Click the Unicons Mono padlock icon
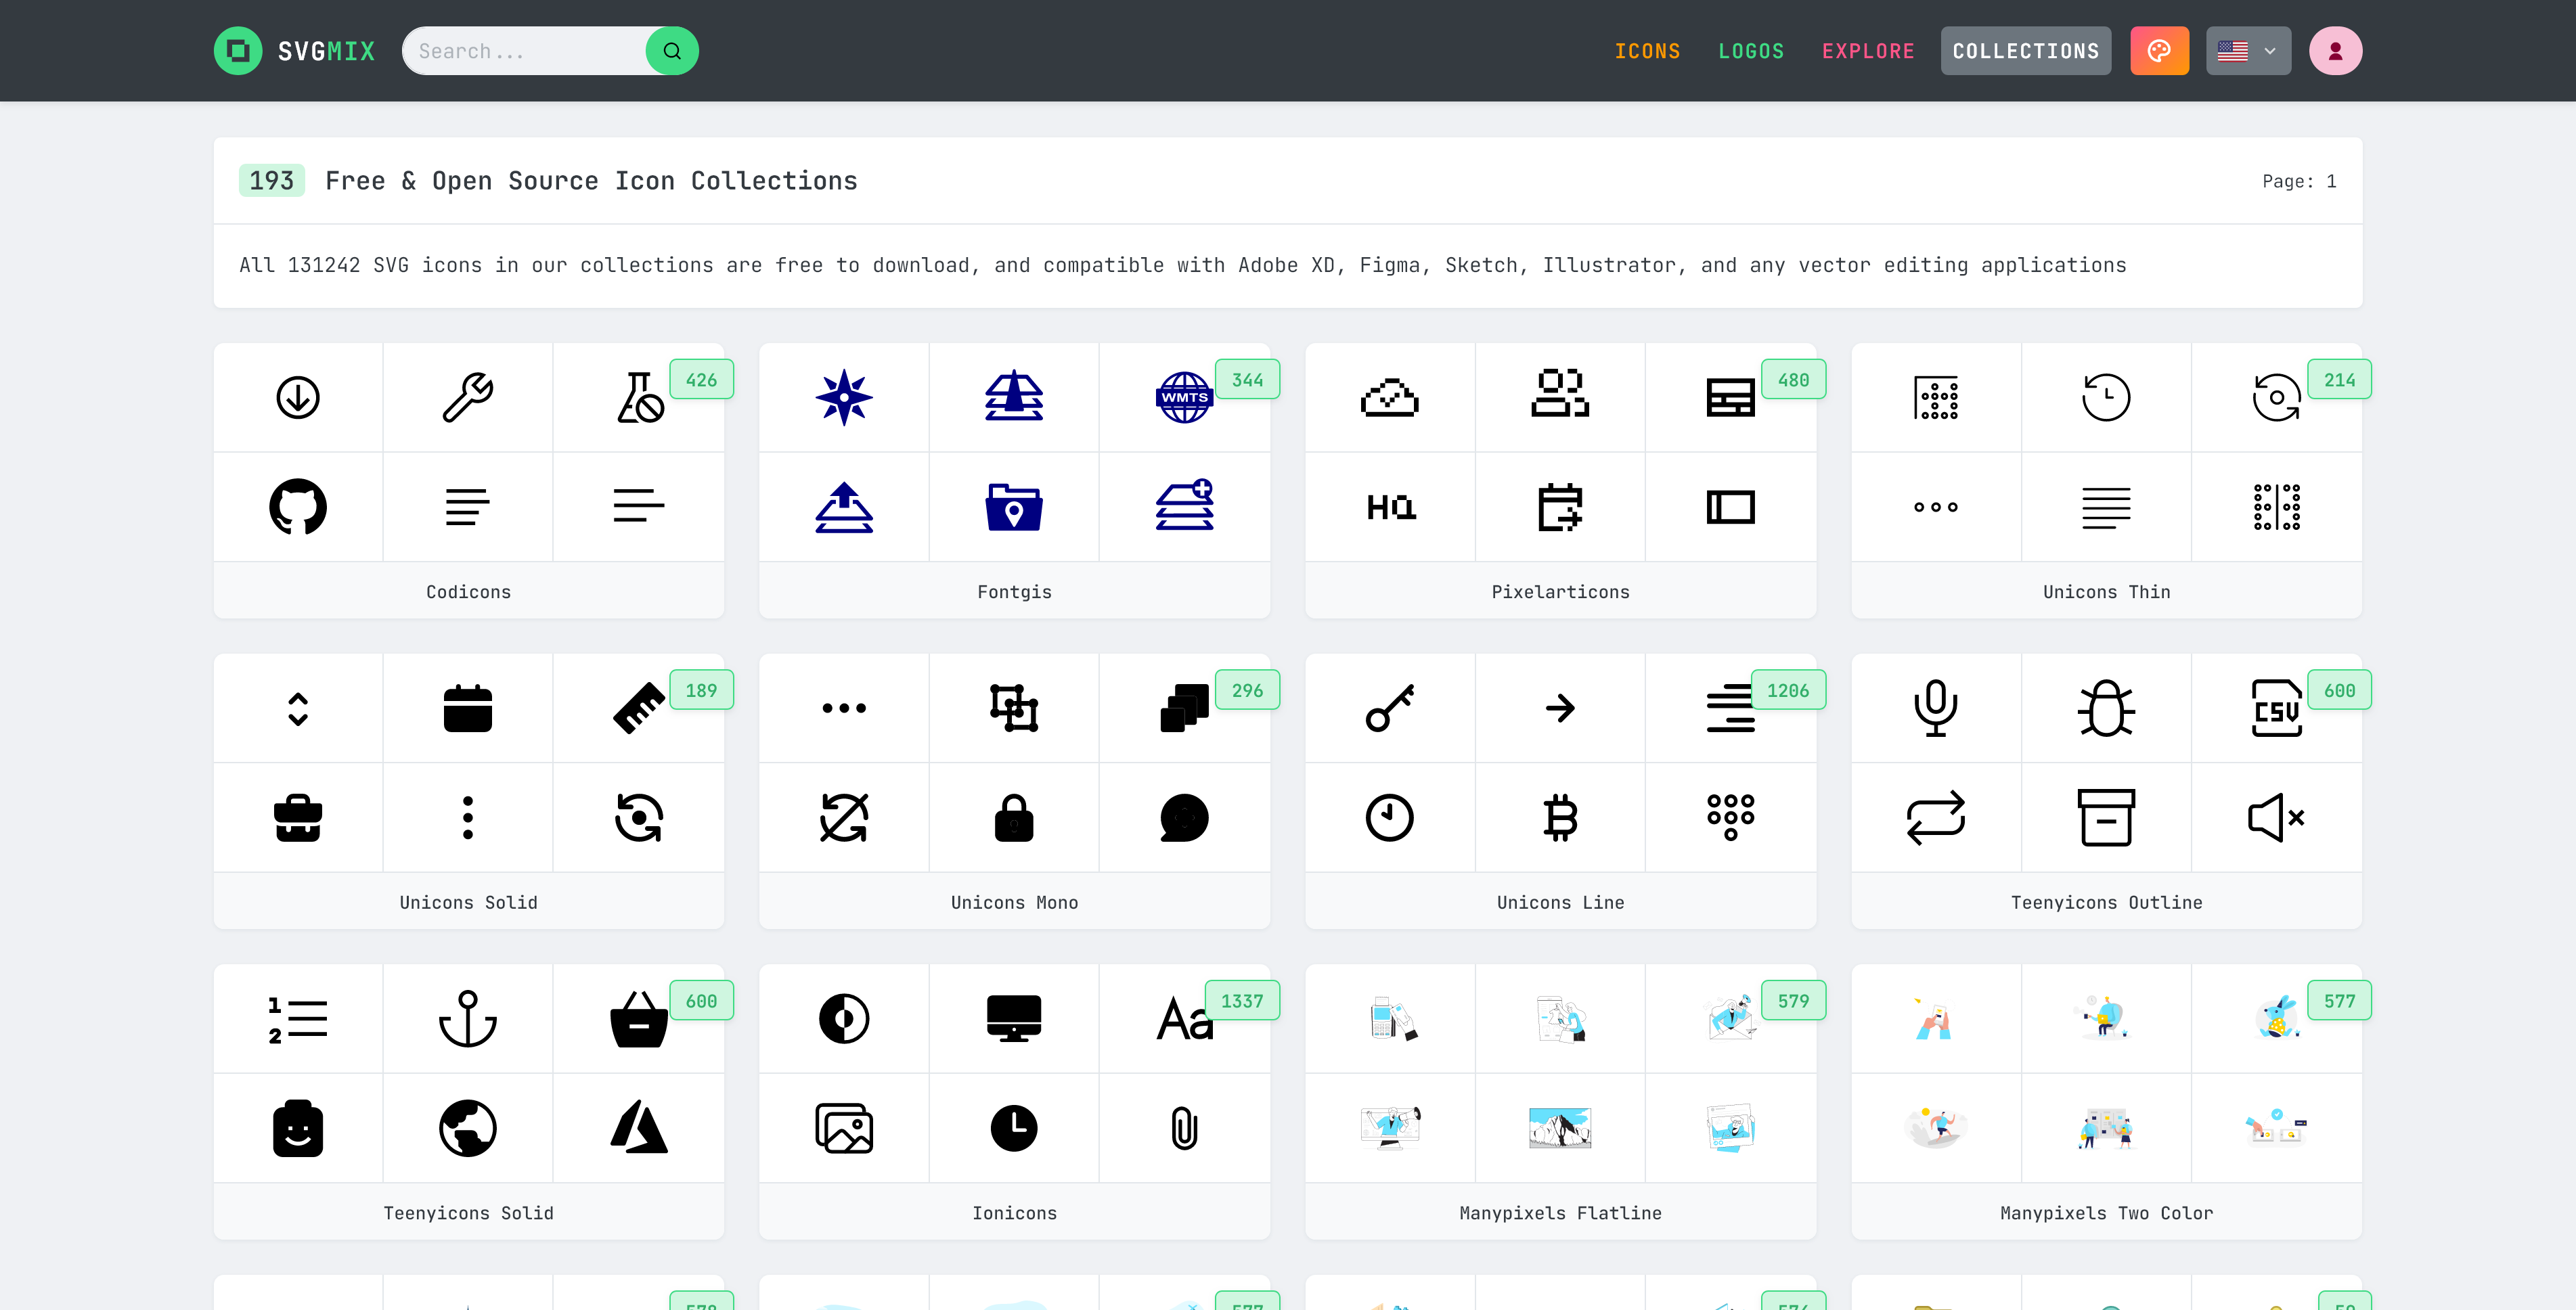2576x1310 pixels. [1014, 818]
